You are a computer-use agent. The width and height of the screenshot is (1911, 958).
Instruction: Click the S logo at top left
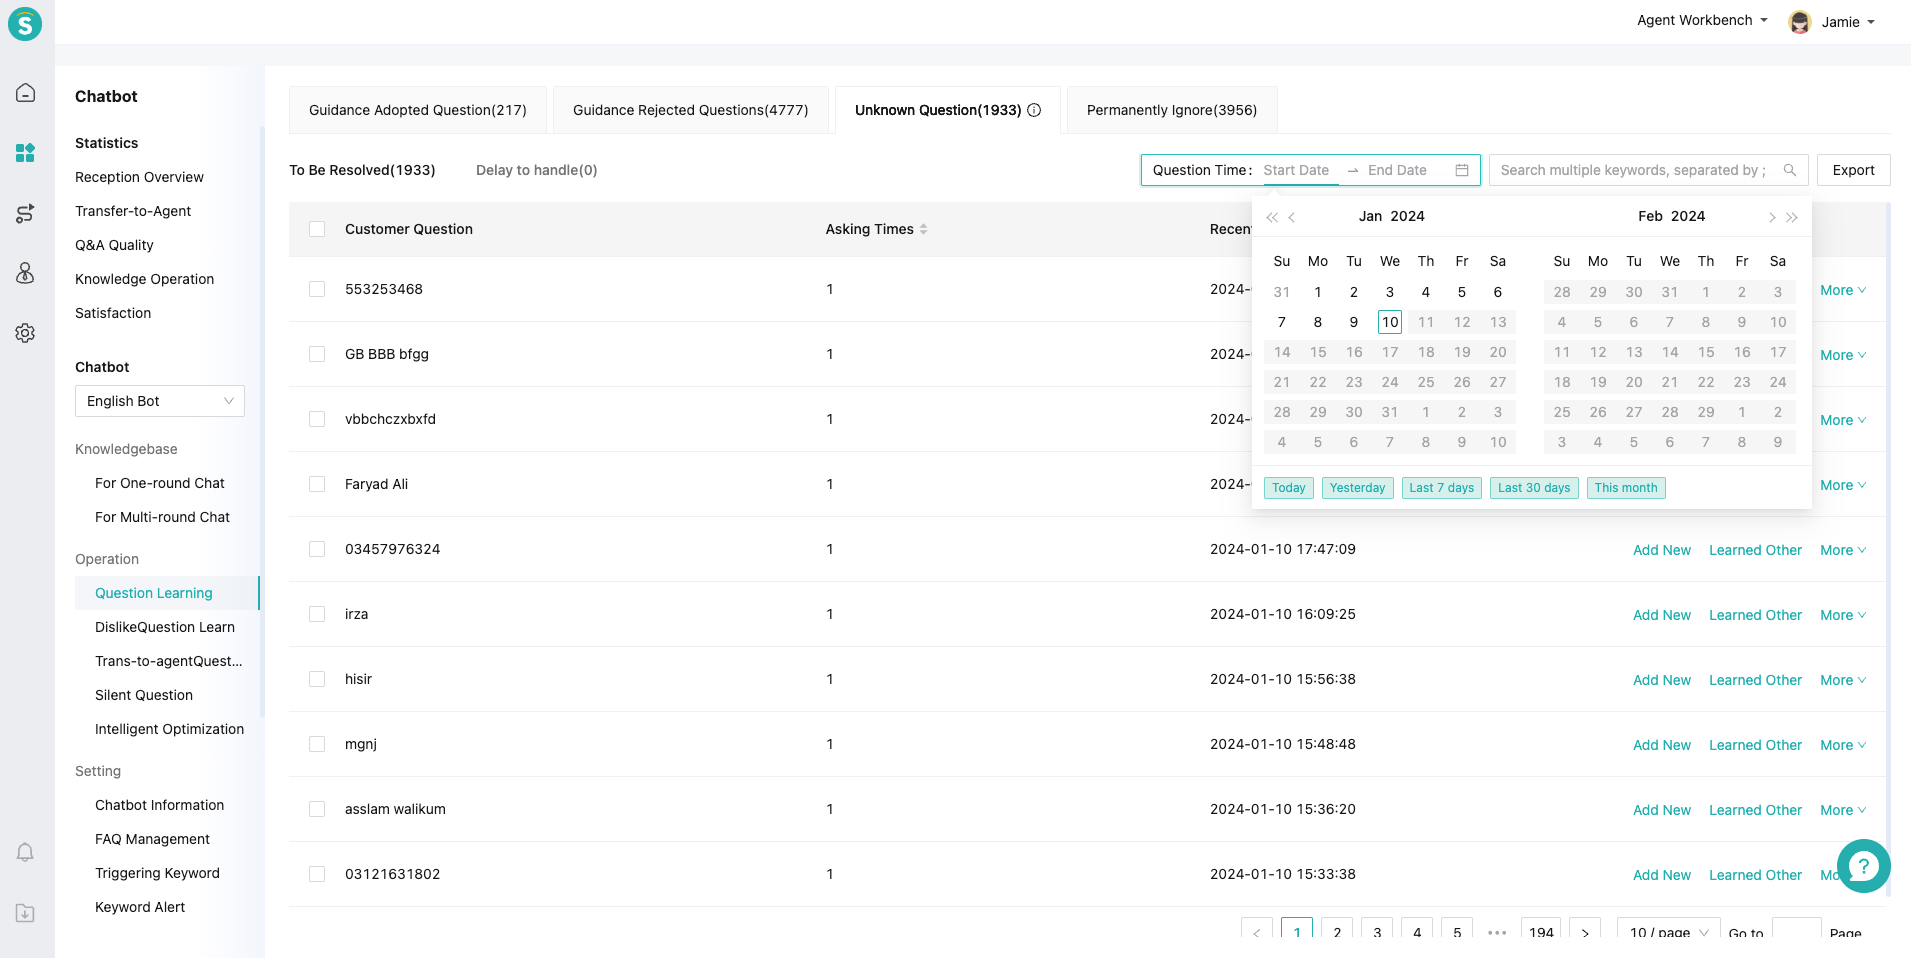click(x=25, y=23)
